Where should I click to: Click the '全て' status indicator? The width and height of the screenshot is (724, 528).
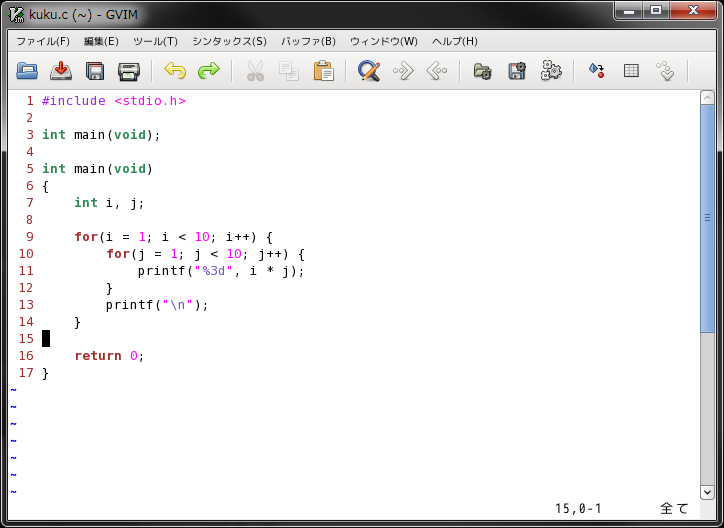674,509
